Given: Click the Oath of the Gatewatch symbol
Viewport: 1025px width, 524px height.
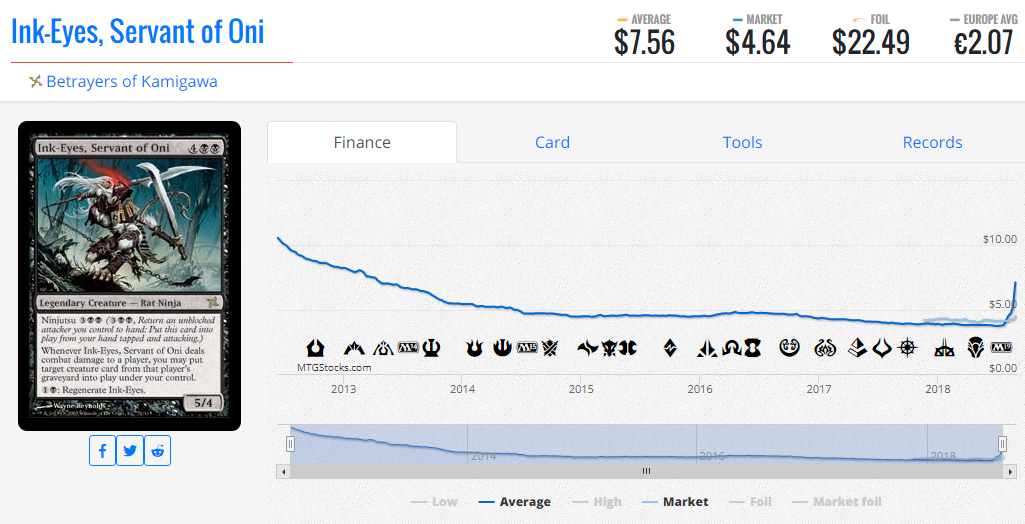Looking at the screenshot, I should tap(708, 348).
